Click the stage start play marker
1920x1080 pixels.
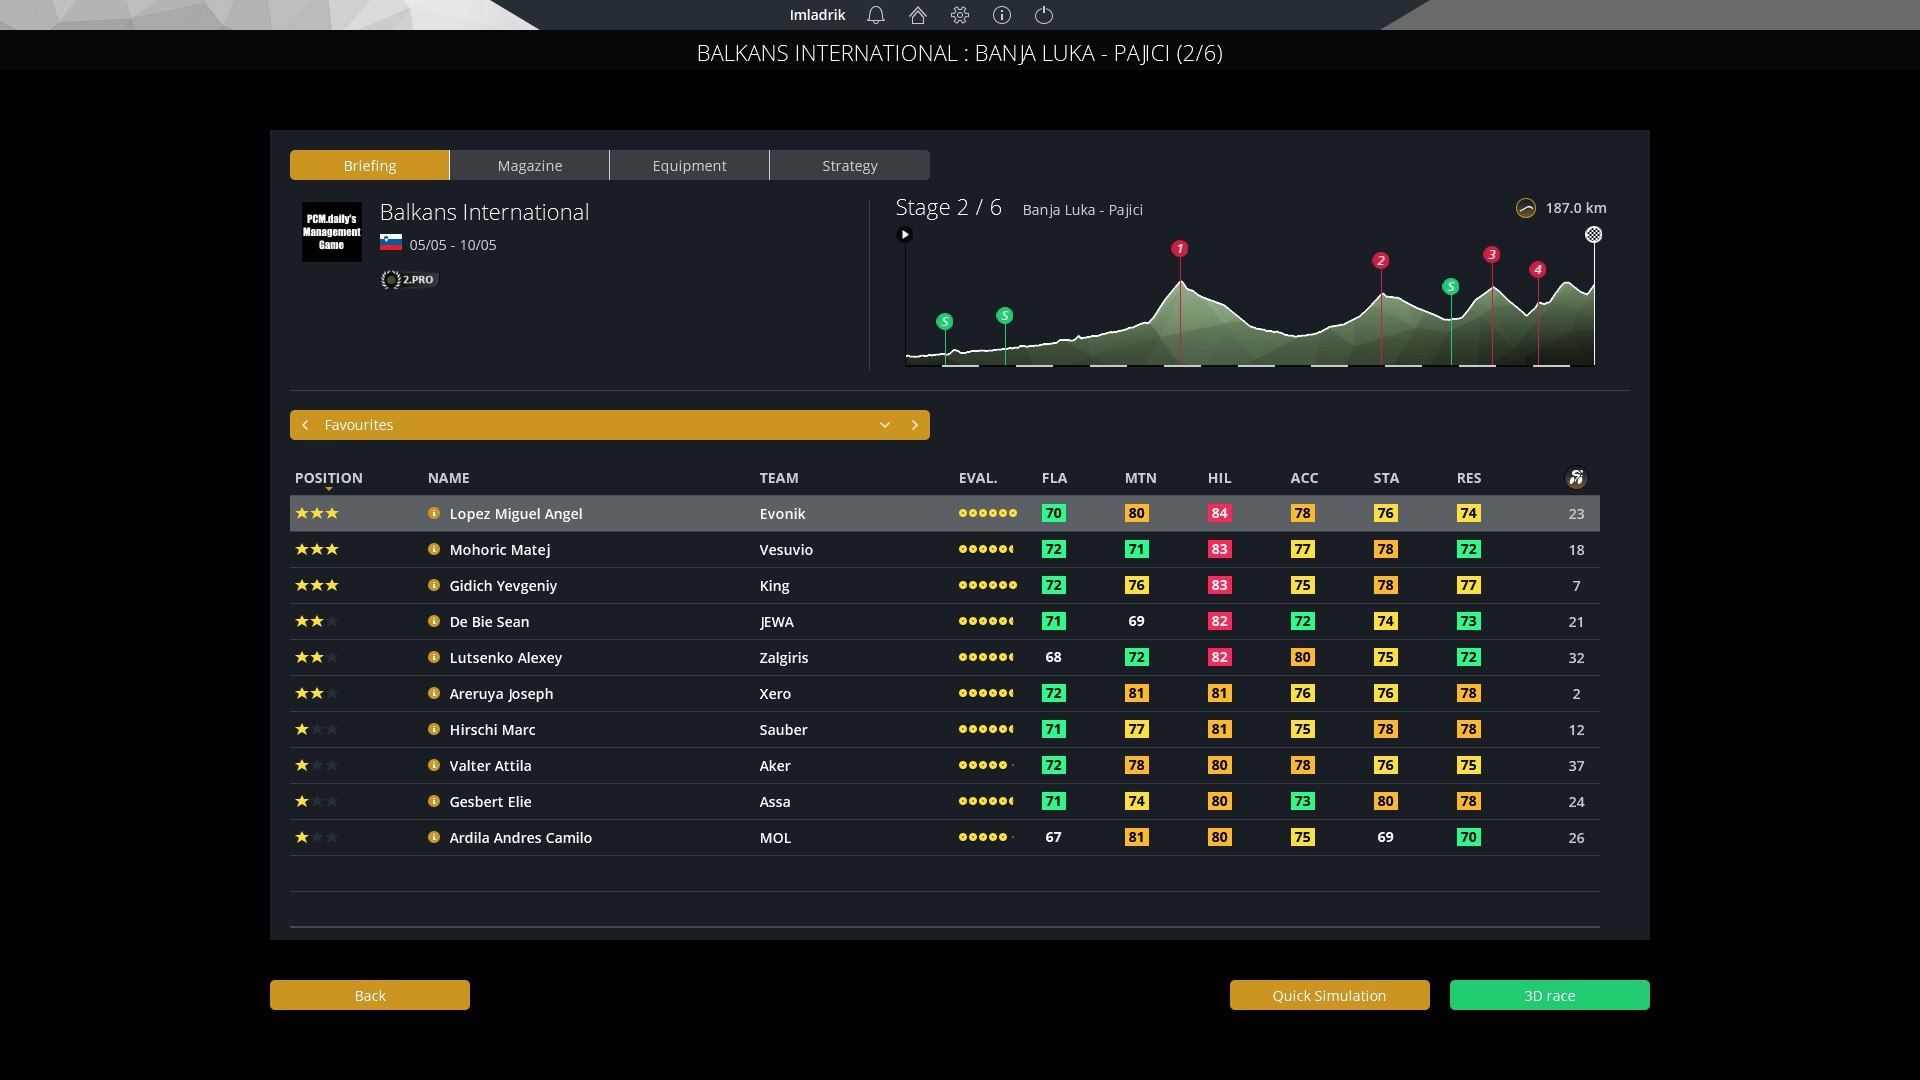905,235
